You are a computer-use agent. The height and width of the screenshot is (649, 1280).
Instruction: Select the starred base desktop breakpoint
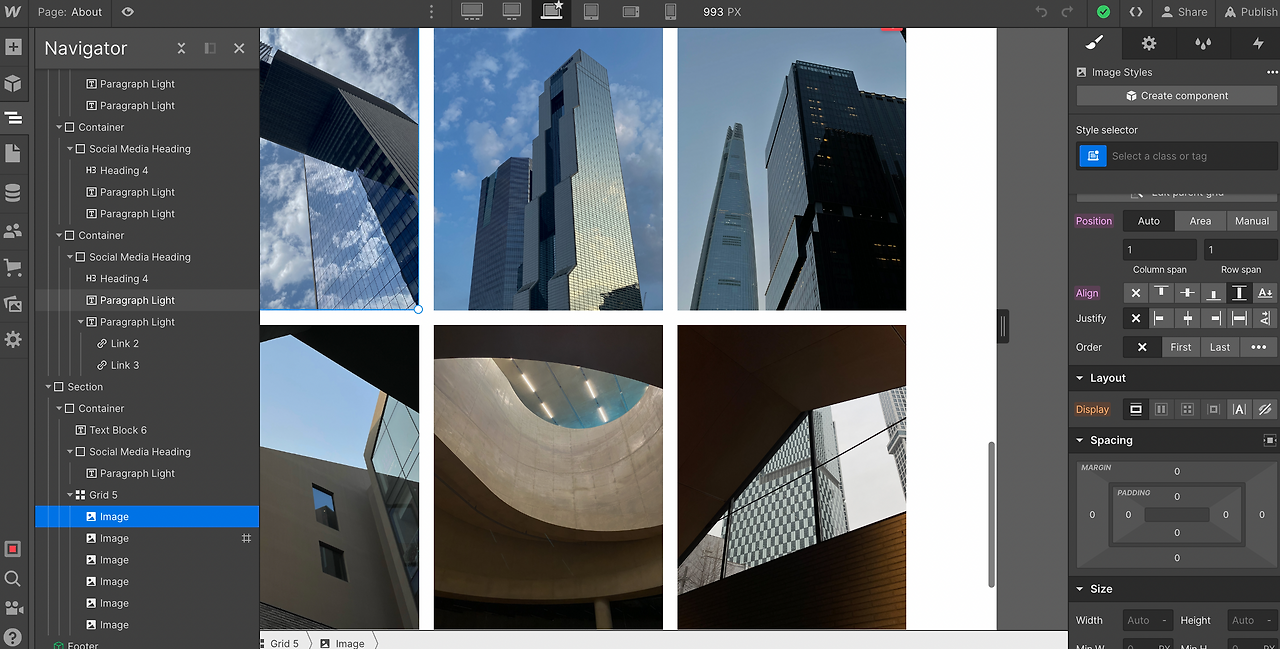(x=552, y=11)
